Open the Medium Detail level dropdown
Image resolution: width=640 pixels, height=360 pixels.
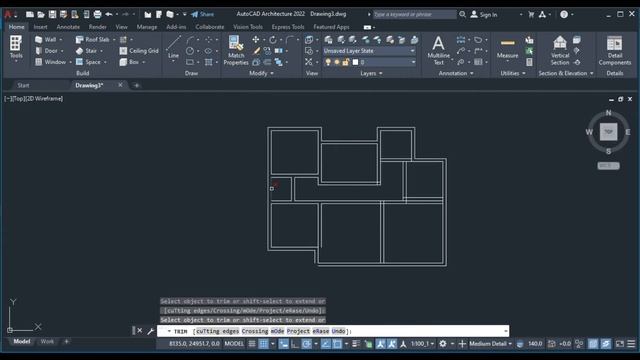[x=490, y=344]
